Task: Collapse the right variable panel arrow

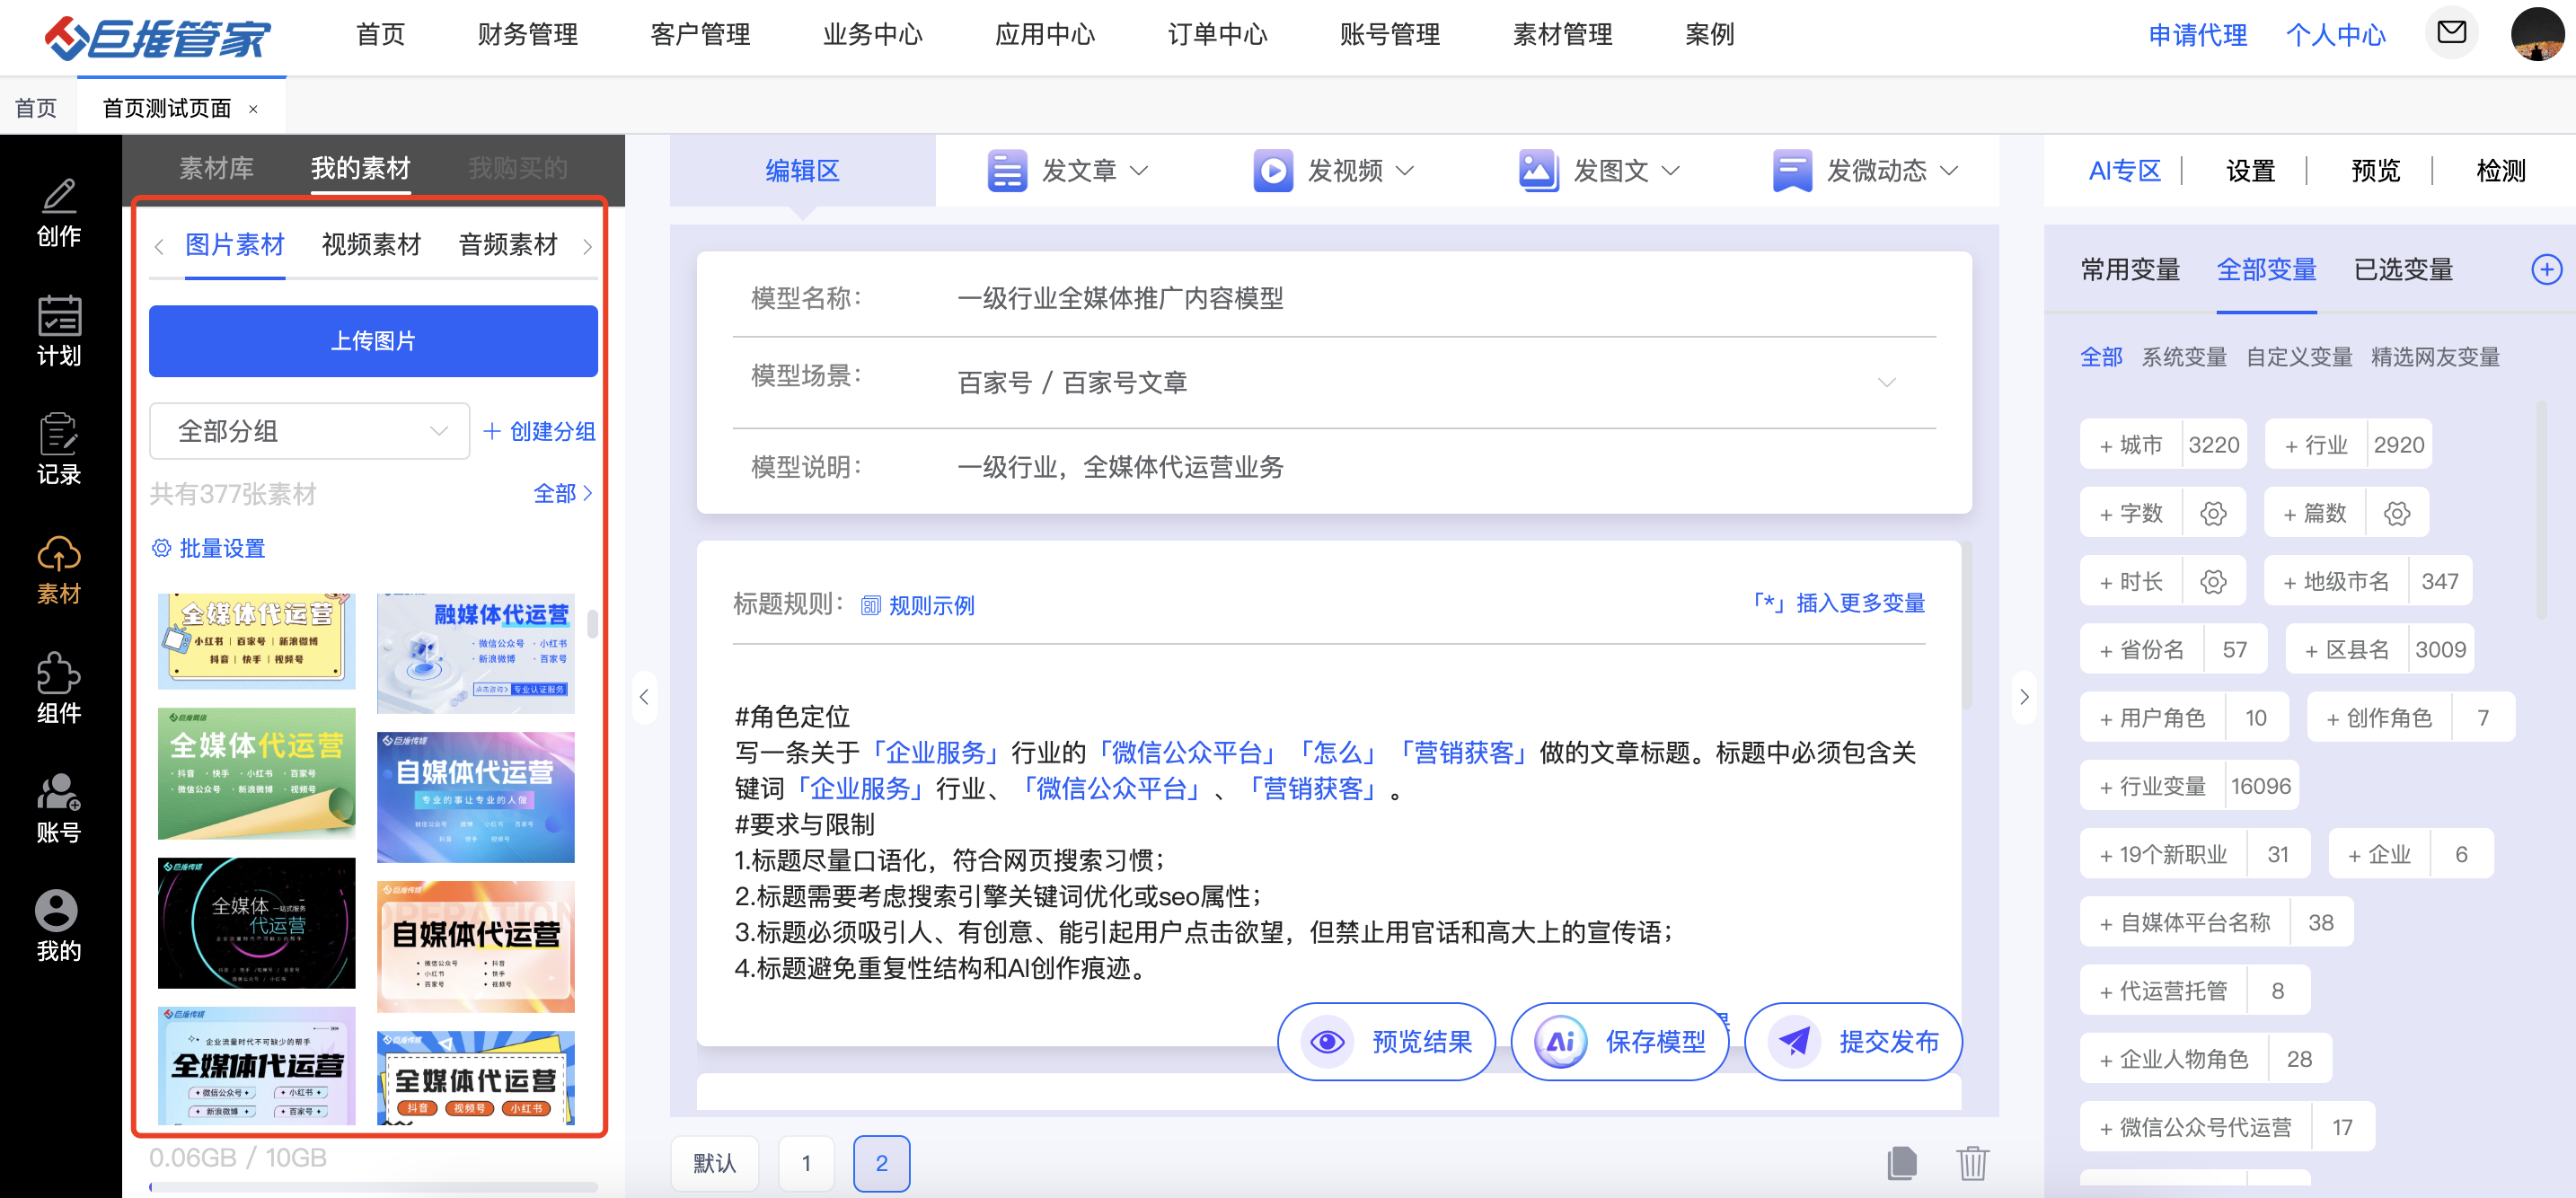Action: (2024, 697)
